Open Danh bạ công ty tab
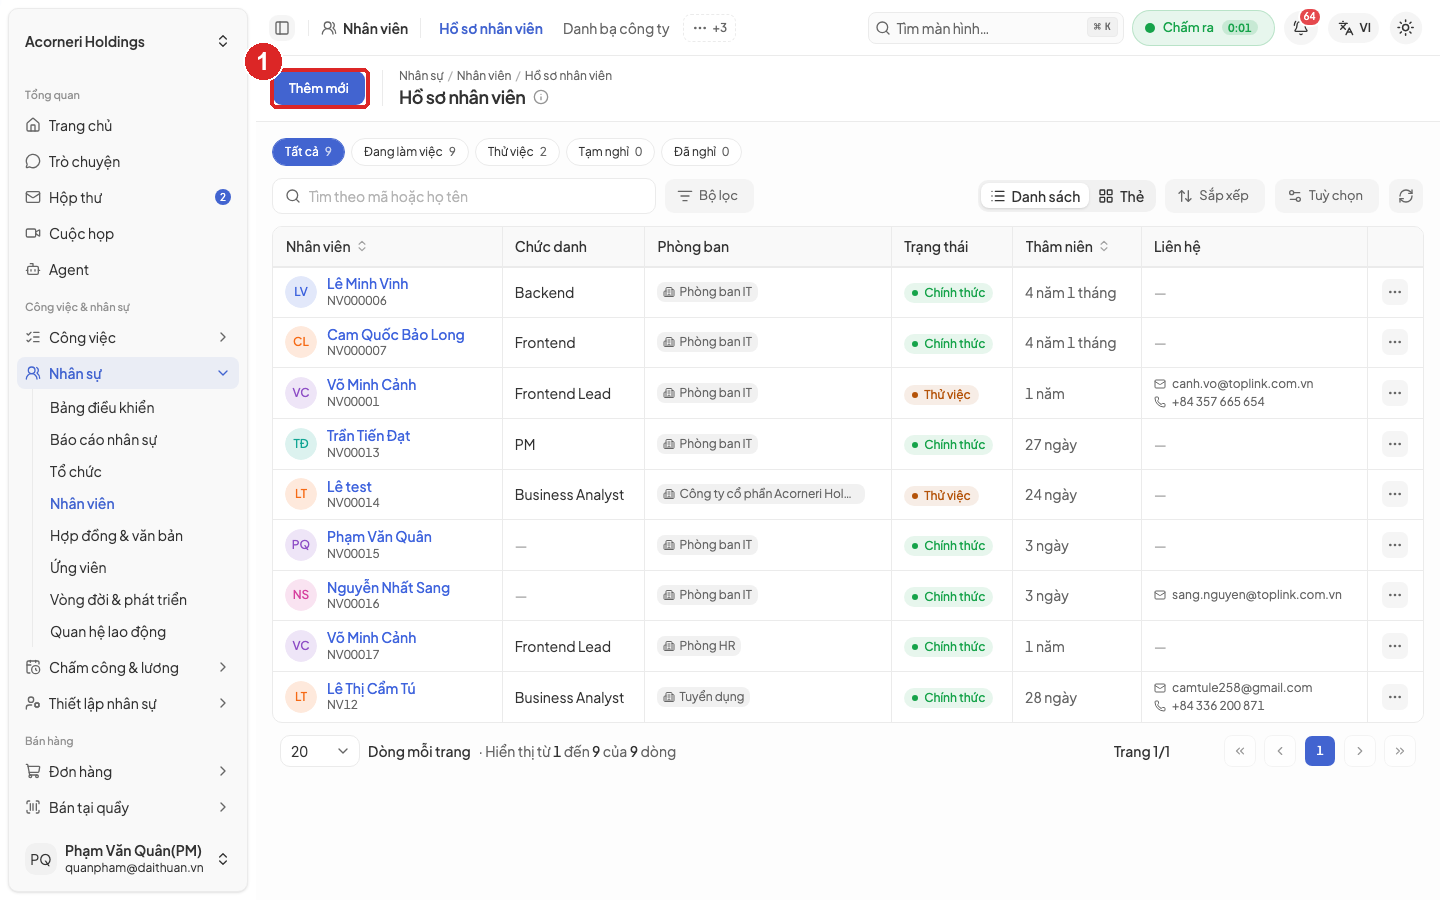The width and height of the screenshot is (1440, 900). [x=616, y=29]
